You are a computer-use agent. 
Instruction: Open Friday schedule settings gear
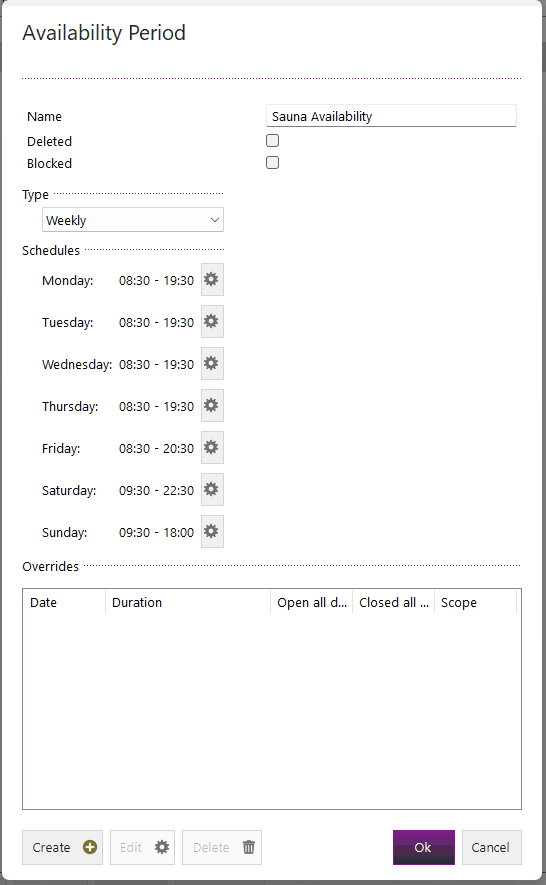pyautogui.click(x=212, y=448)
